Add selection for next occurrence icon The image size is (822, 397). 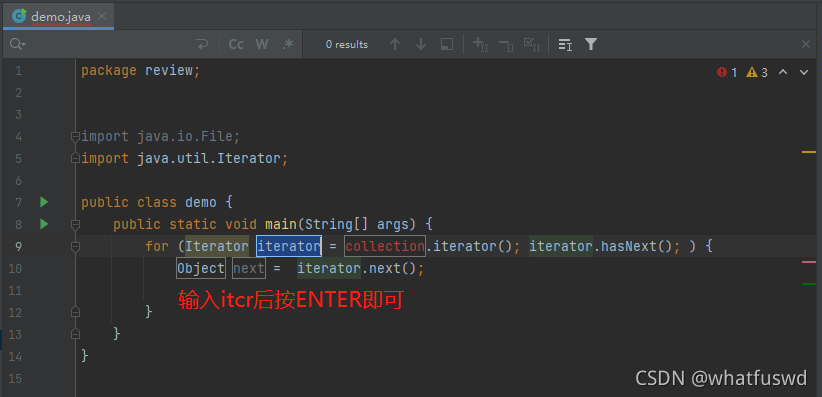(481, 45)
